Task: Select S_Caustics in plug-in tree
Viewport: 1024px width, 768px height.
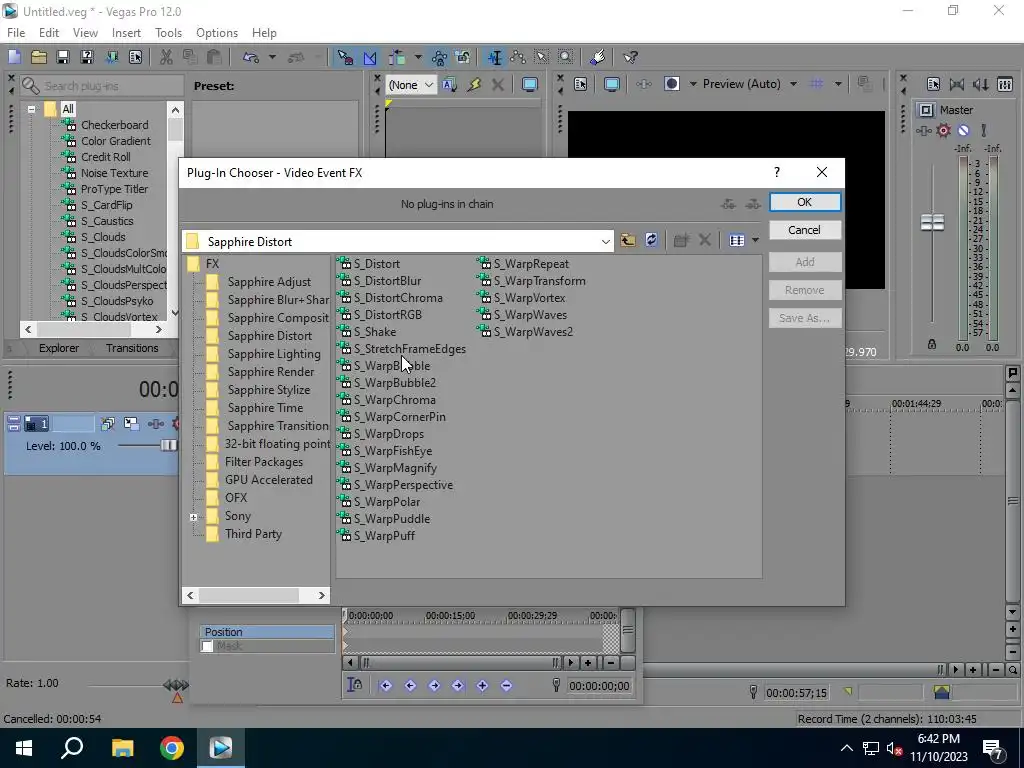Action: [x=106, y=221]
